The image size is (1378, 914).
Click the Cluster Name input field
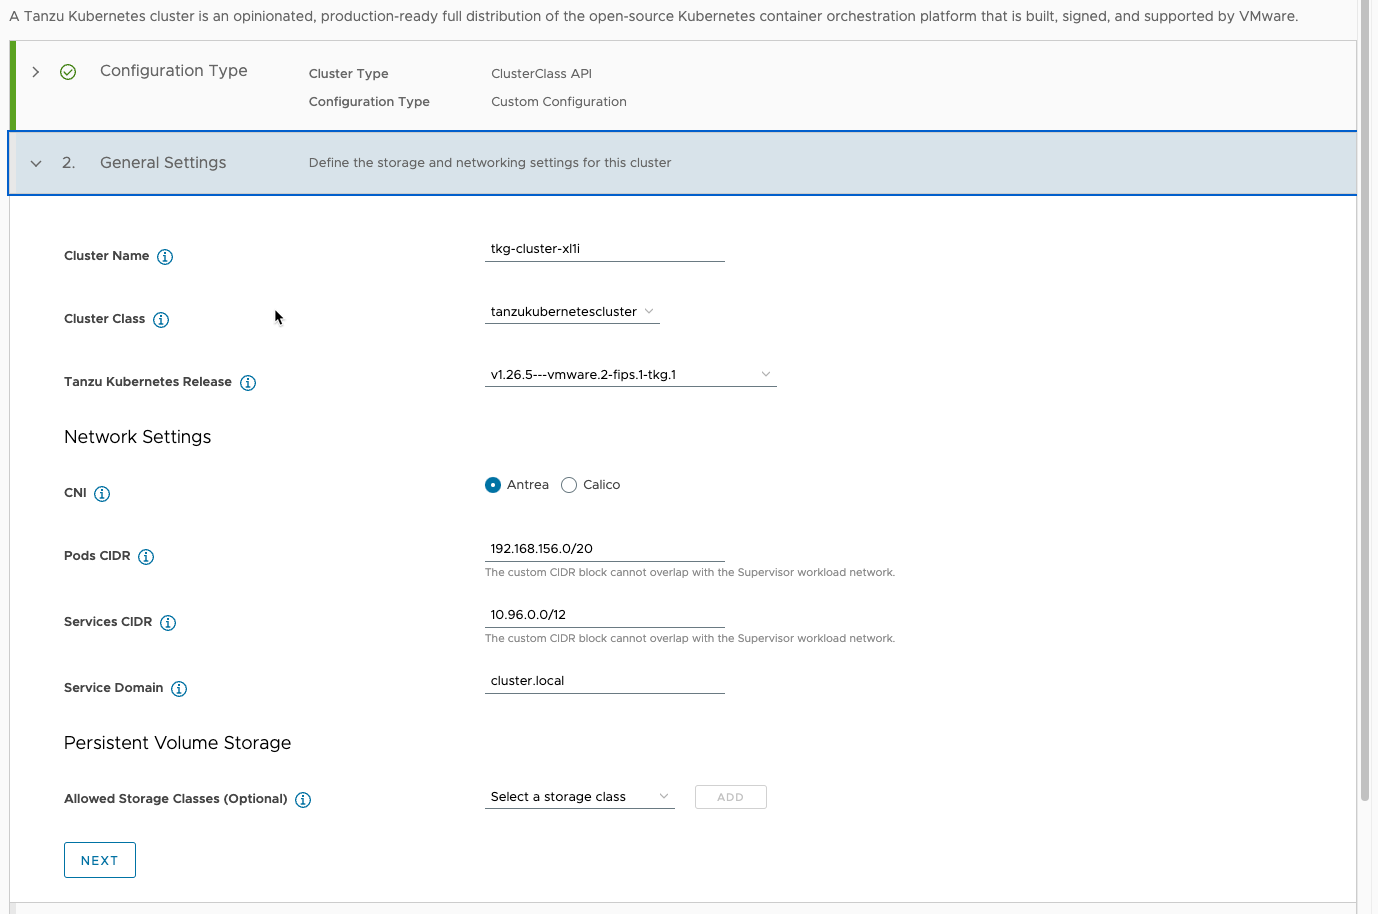(605, 249)
